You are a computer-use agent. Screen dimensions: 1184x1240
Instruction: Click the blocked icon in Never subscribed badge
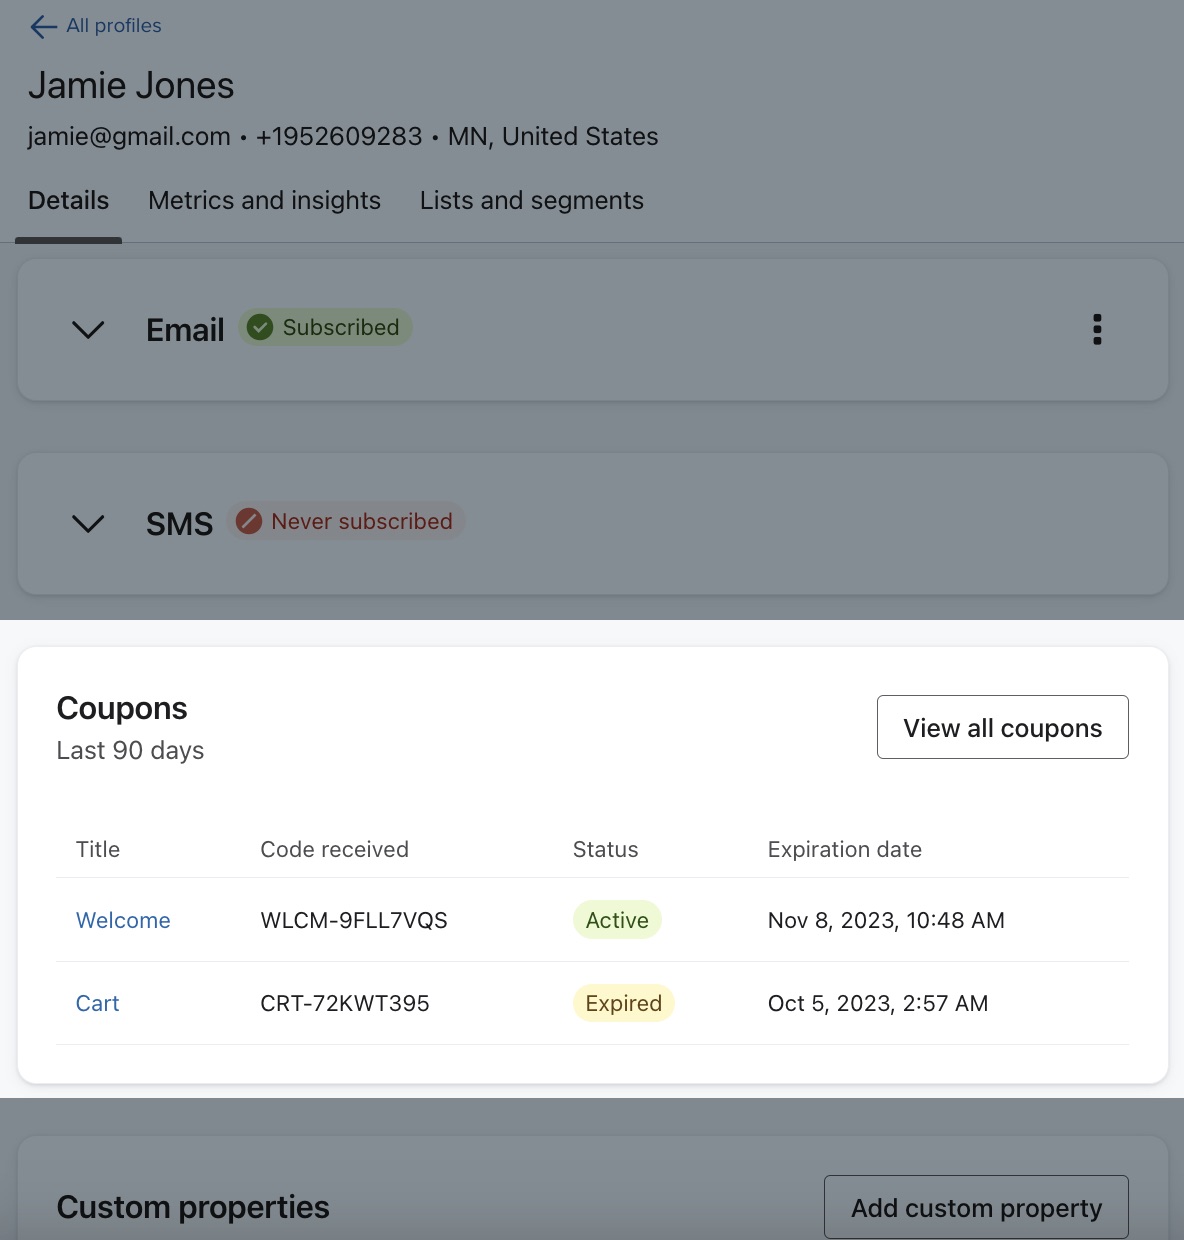pyautogui.click(x=249, y=520)
